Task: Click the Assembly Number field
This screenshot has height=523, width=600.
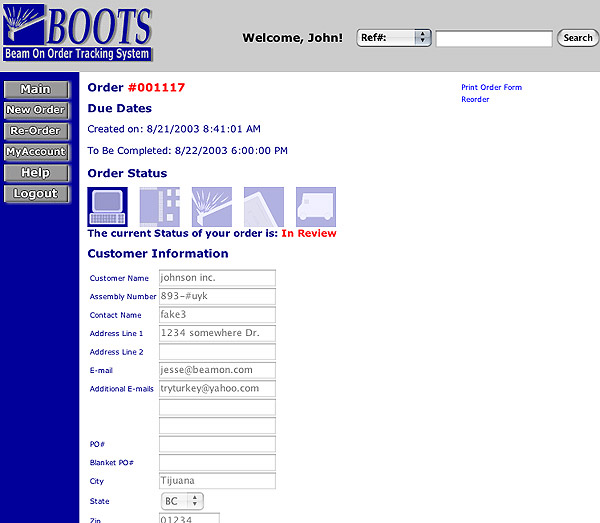Action: [x=217, y=296]
